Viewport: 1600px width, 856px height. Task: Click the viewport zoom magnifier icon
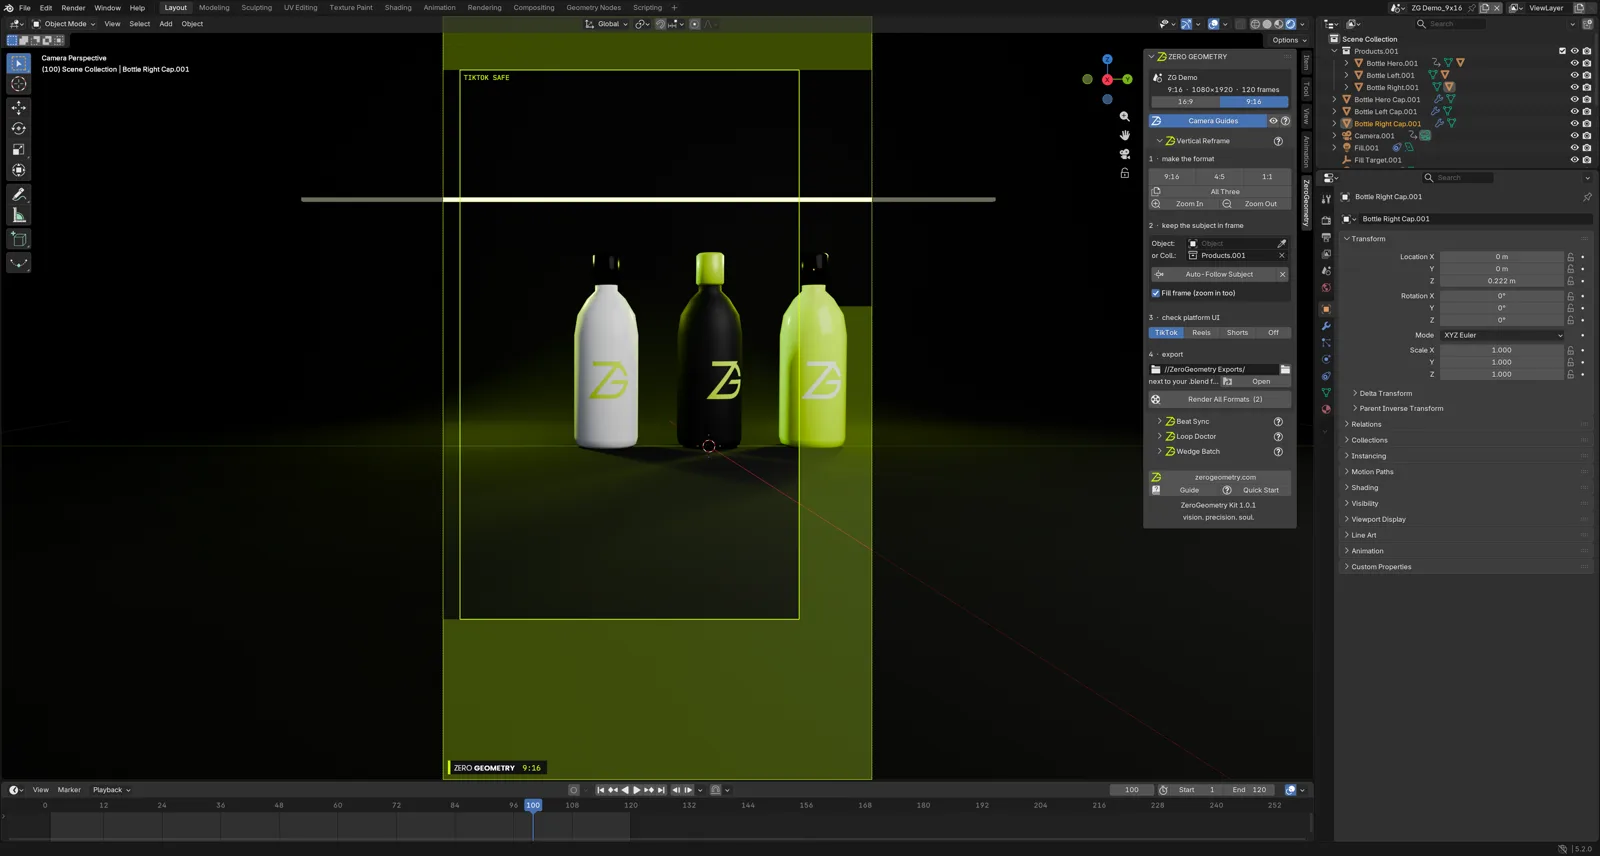(1125, 117)
